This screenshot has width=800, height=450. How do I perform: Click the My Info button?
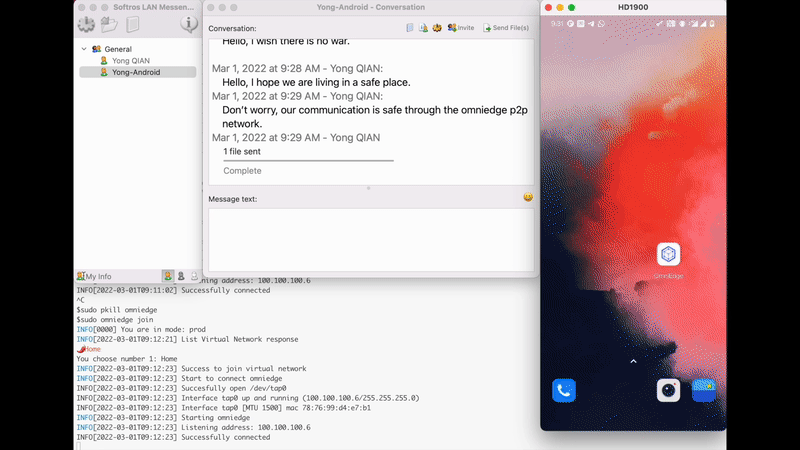(95, 276)
